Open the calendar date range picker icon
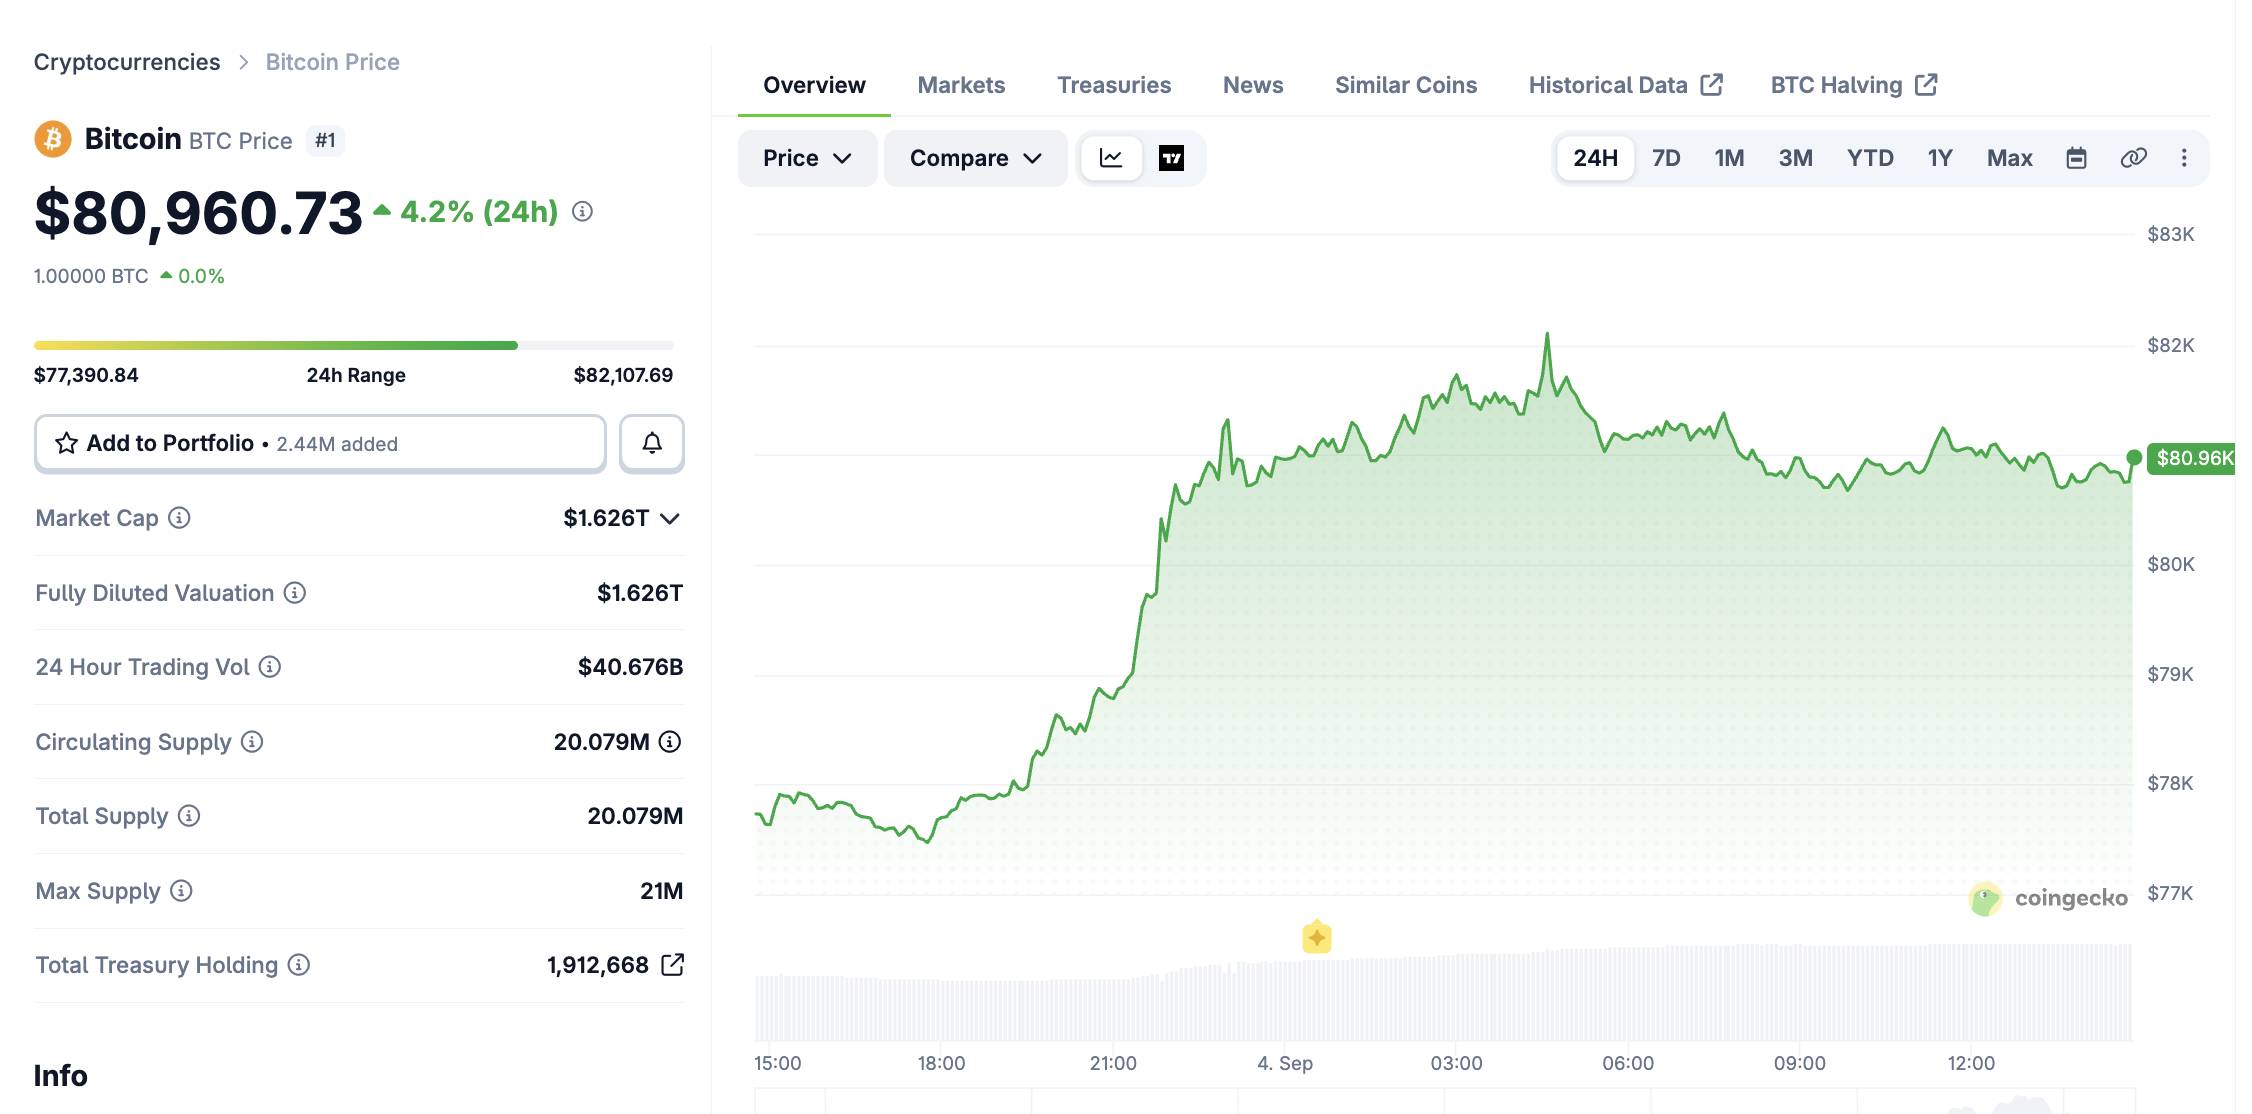The height and width of the screenshot is (1114, 2252). pos(2076,158)
